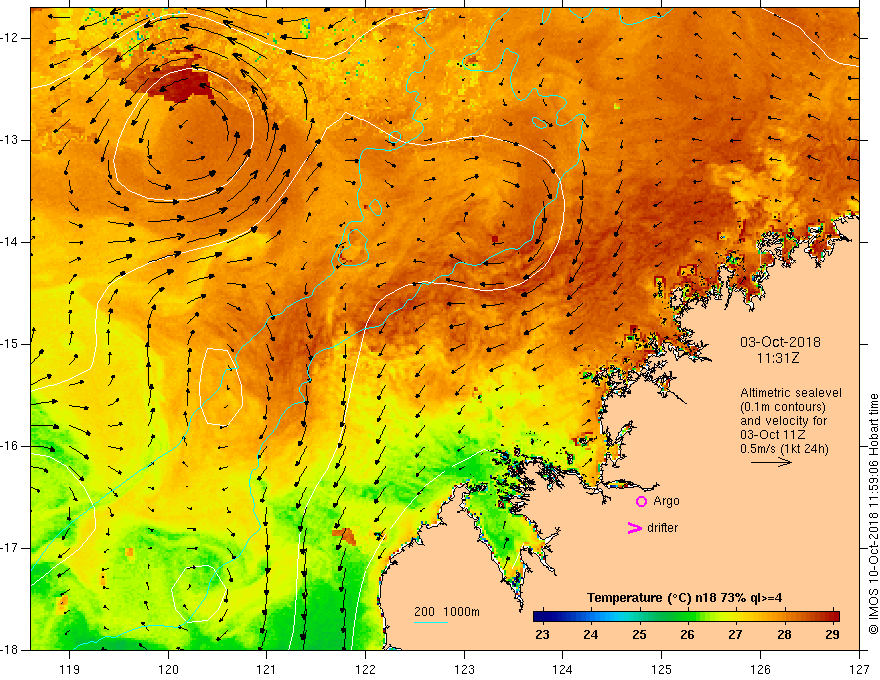Select the '03-Oct-2018' date text
This screenshot has height=680, width=880.
[x=780, y=342]
